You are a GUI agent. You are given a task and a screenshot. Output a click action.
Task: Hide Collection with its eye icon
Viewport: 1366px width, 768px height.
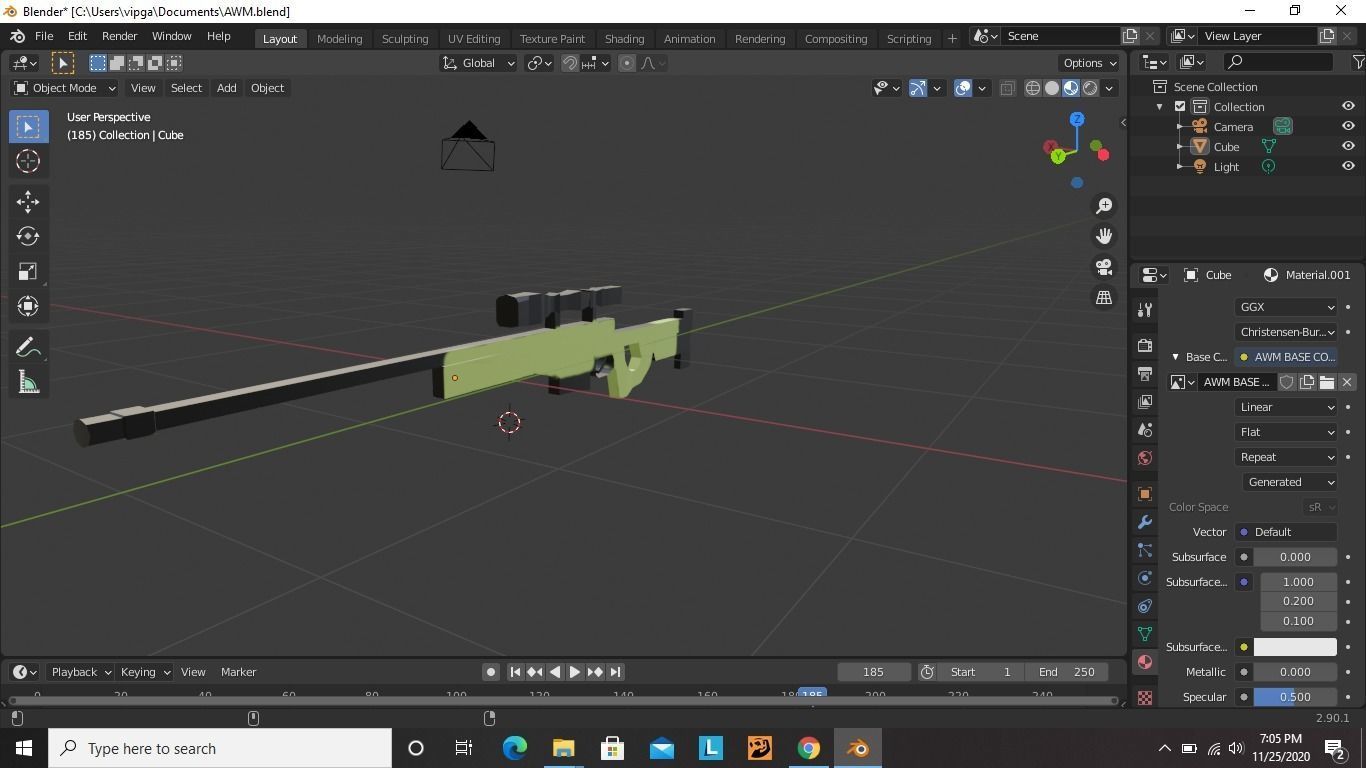click(x=1348, y=107)
